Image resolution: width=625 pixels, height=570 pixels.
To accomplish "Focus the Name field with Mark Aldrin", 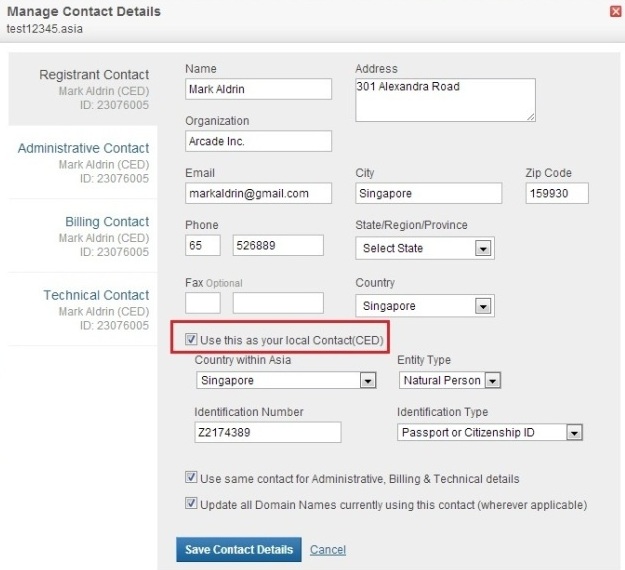I will coord(258,89).
